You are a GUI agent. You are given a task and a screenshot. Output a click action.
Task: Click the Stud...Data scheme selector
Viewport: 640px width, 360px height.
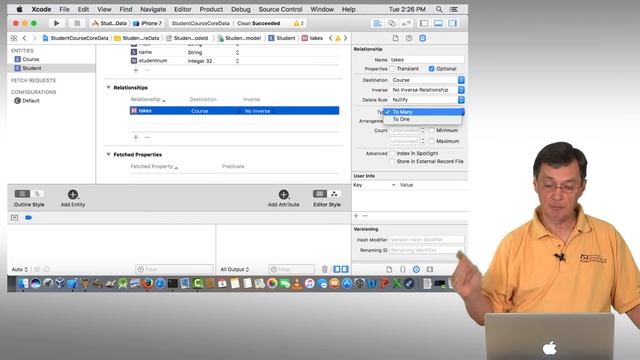pos(109,23)
